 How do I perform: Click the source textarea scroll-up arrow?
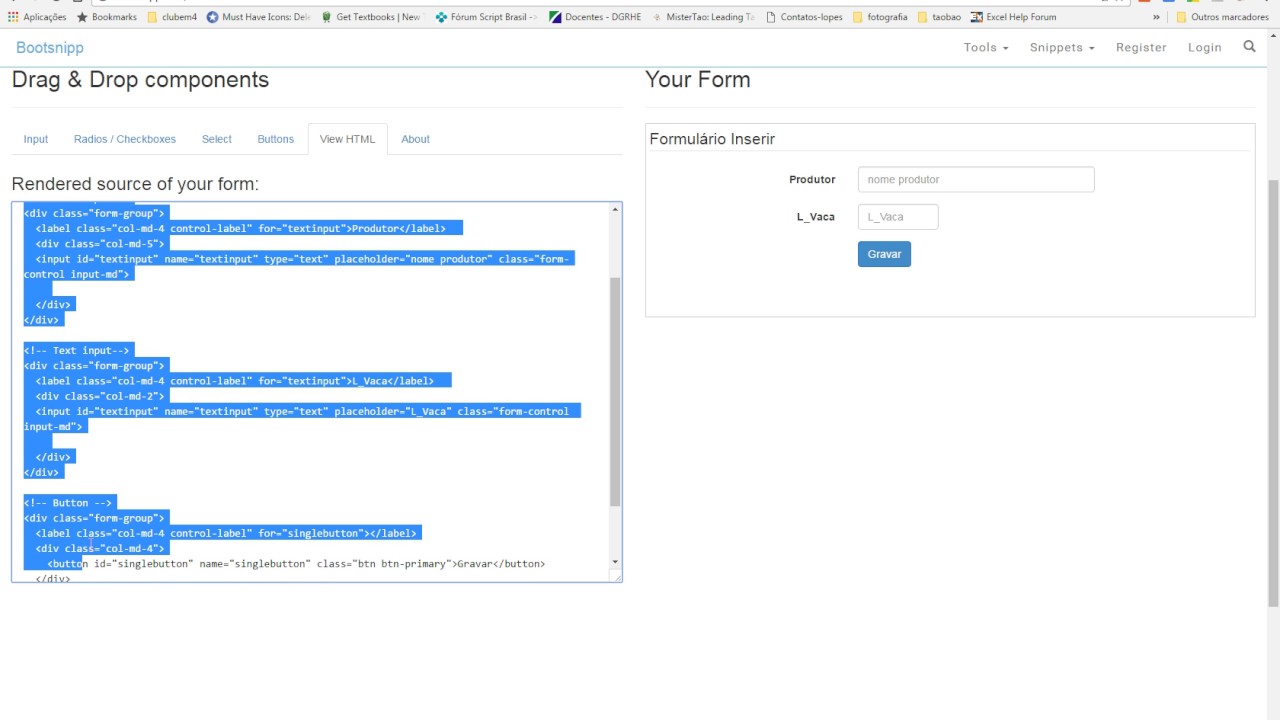[x=615, y=209]
